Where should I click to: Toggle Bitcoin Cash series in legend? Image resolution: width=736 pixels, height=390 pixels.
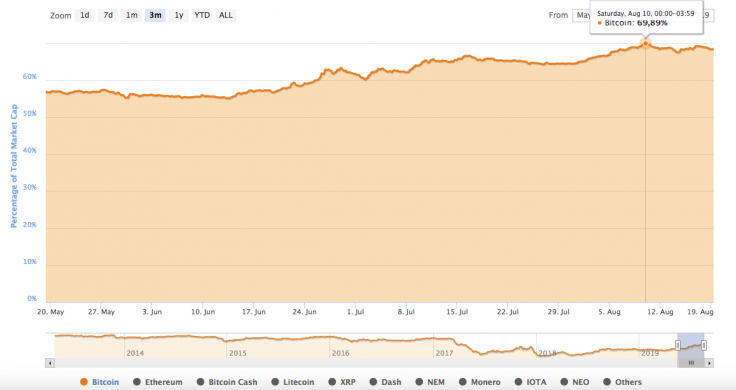pos(227,382)
